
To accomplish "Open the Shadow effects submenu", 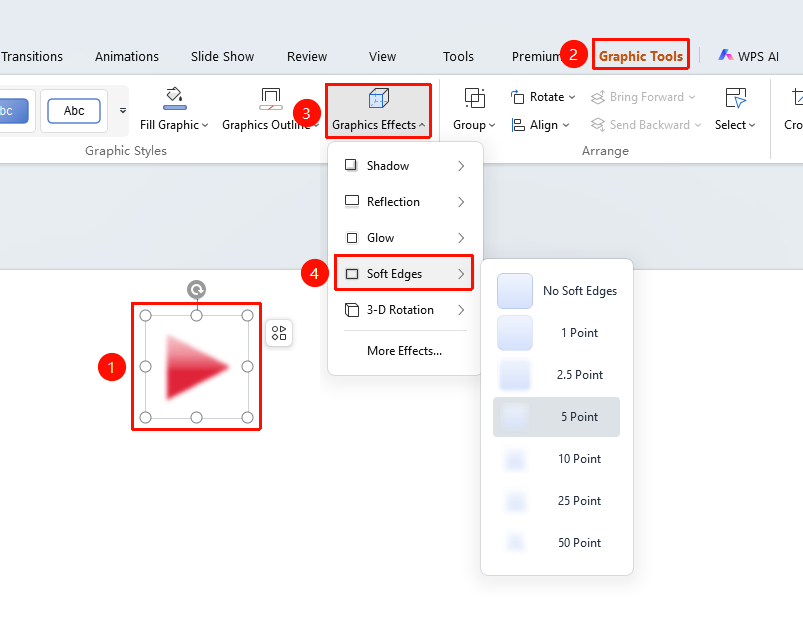I will [404, 166].
